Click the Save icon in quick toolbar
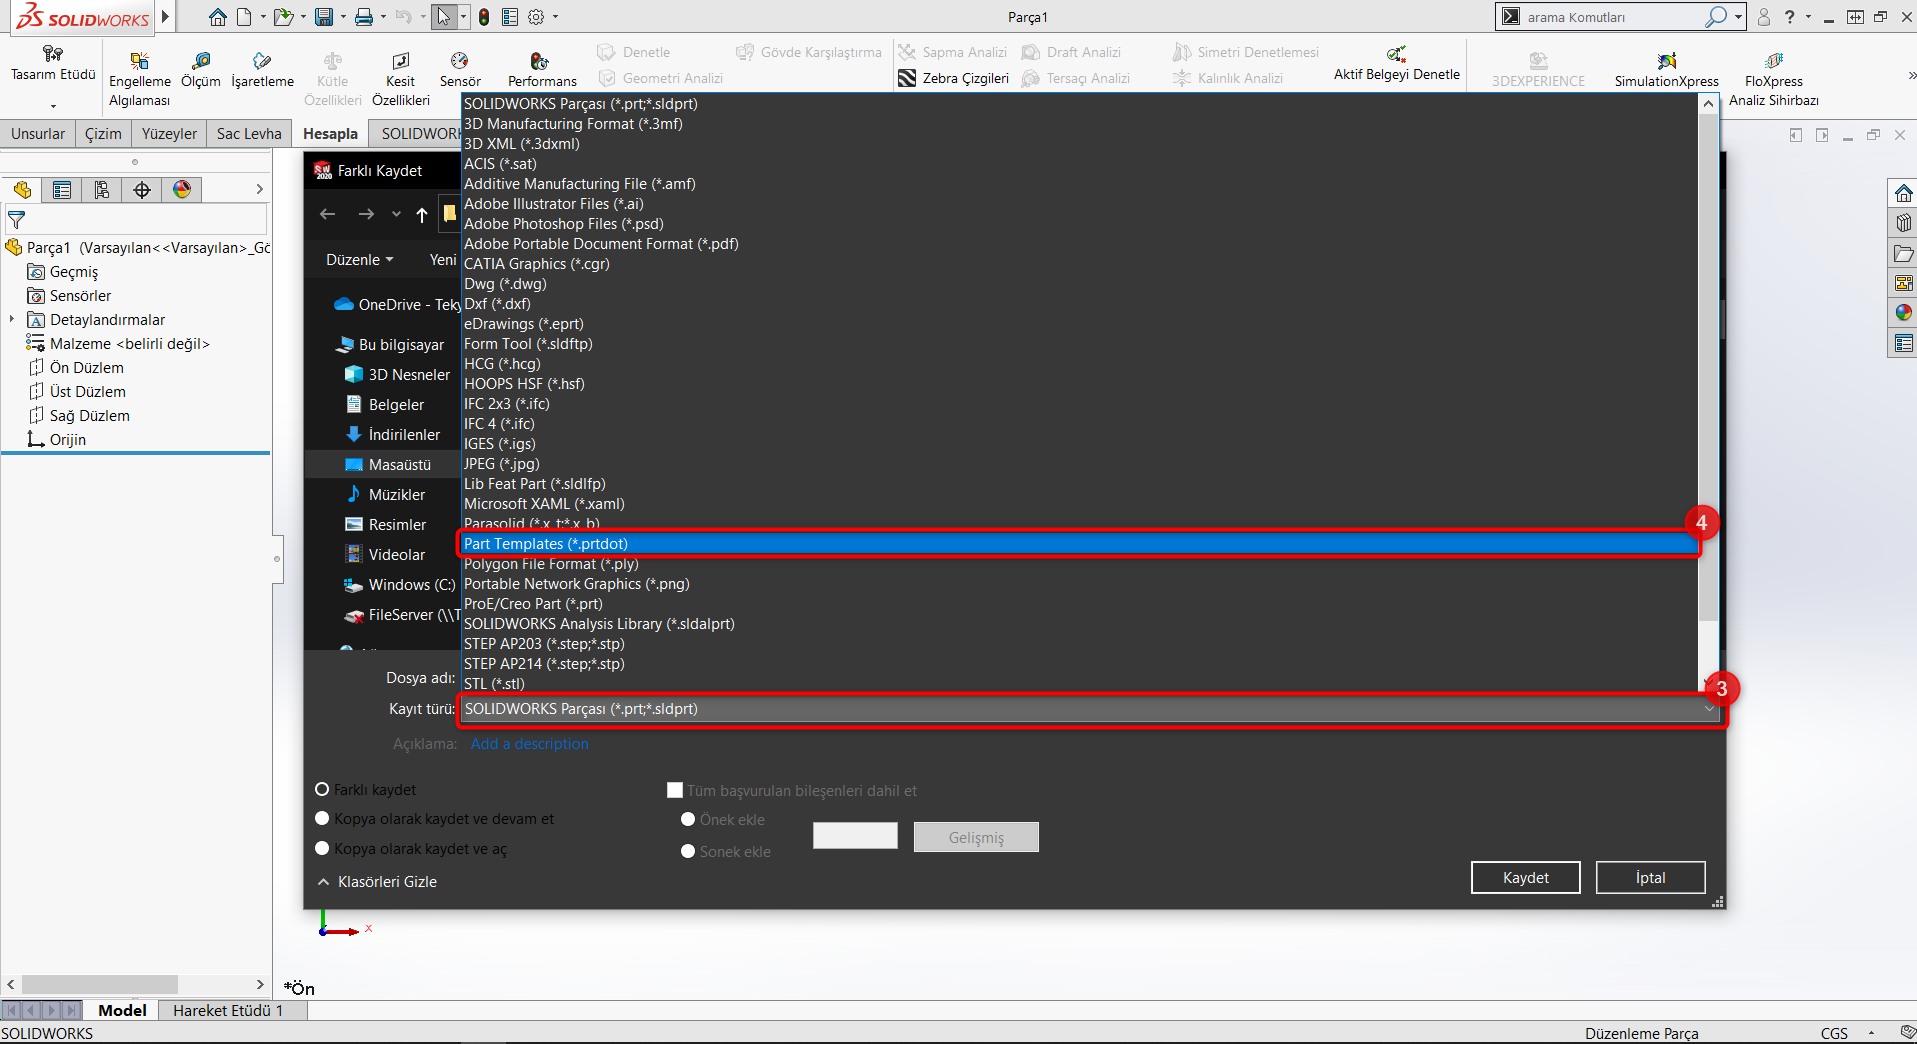The image size is (1917, 1044). (323, 17)
